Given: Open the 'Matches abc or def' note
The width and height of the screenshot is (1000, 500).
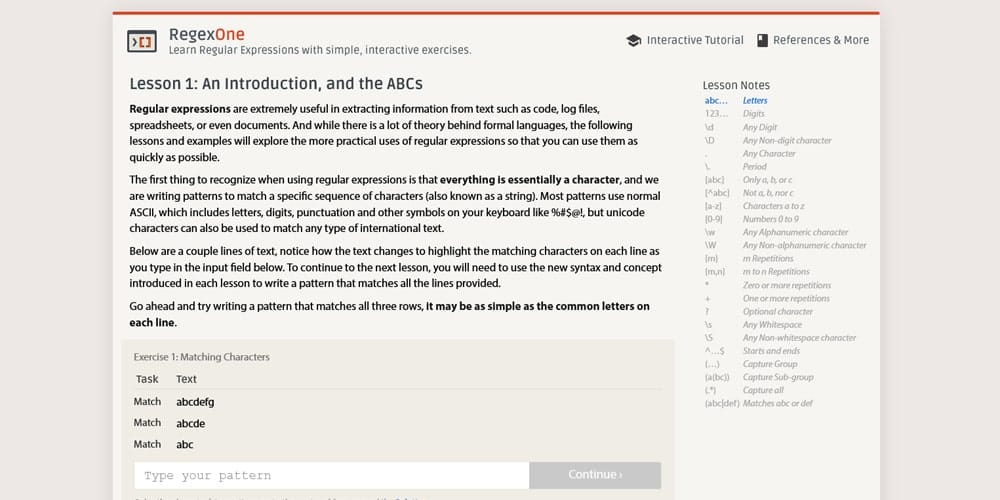Looking at the screenshot, I should (777, 403).
